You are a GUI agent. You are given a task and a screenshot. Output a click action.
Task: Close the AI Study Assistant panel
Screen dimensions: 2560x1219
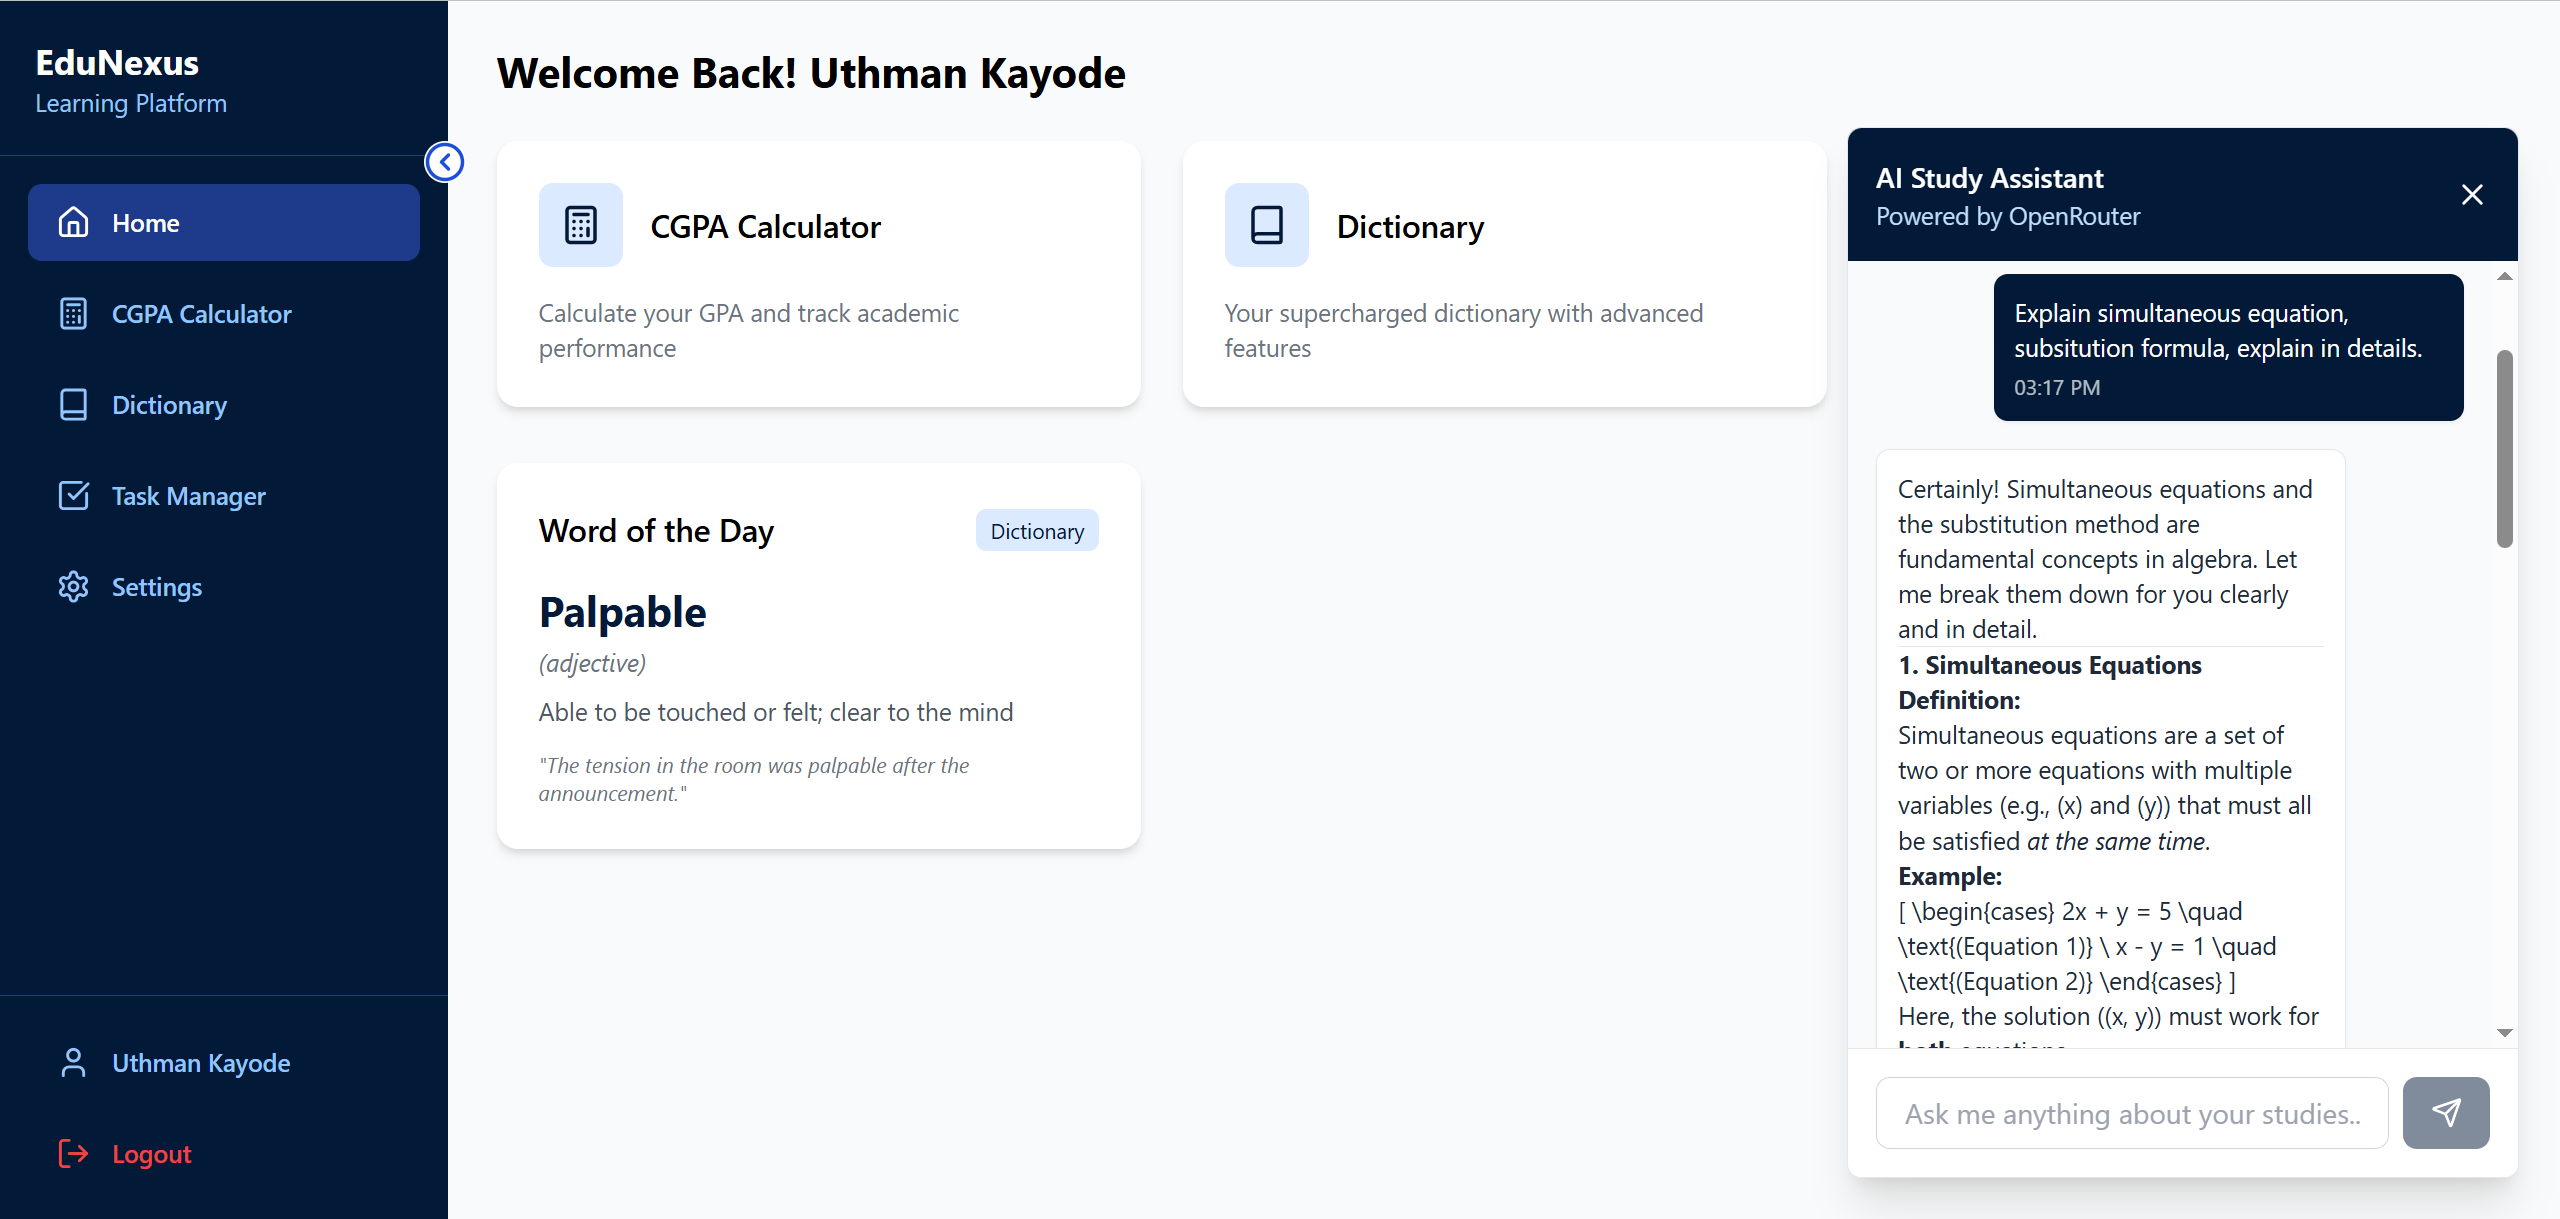click(x=2472, y=194)
